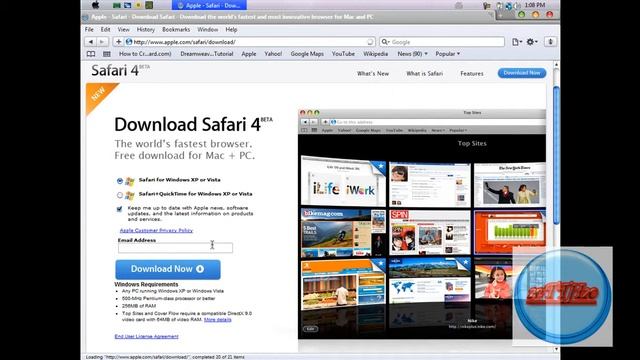Open the Window menu
This screenshot has width=640, height=360.
pos(207,29)
